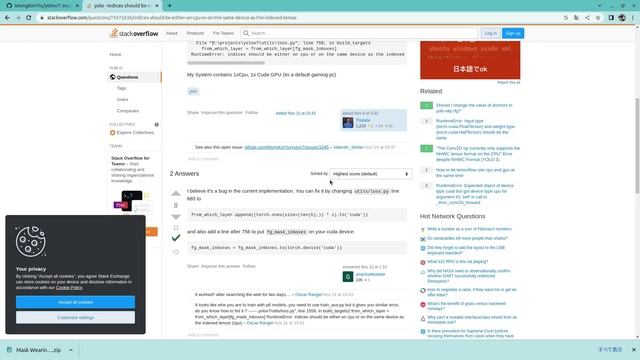Click Follow under the question
Viewport: 640px width, 360px height.
coord(251,113)
